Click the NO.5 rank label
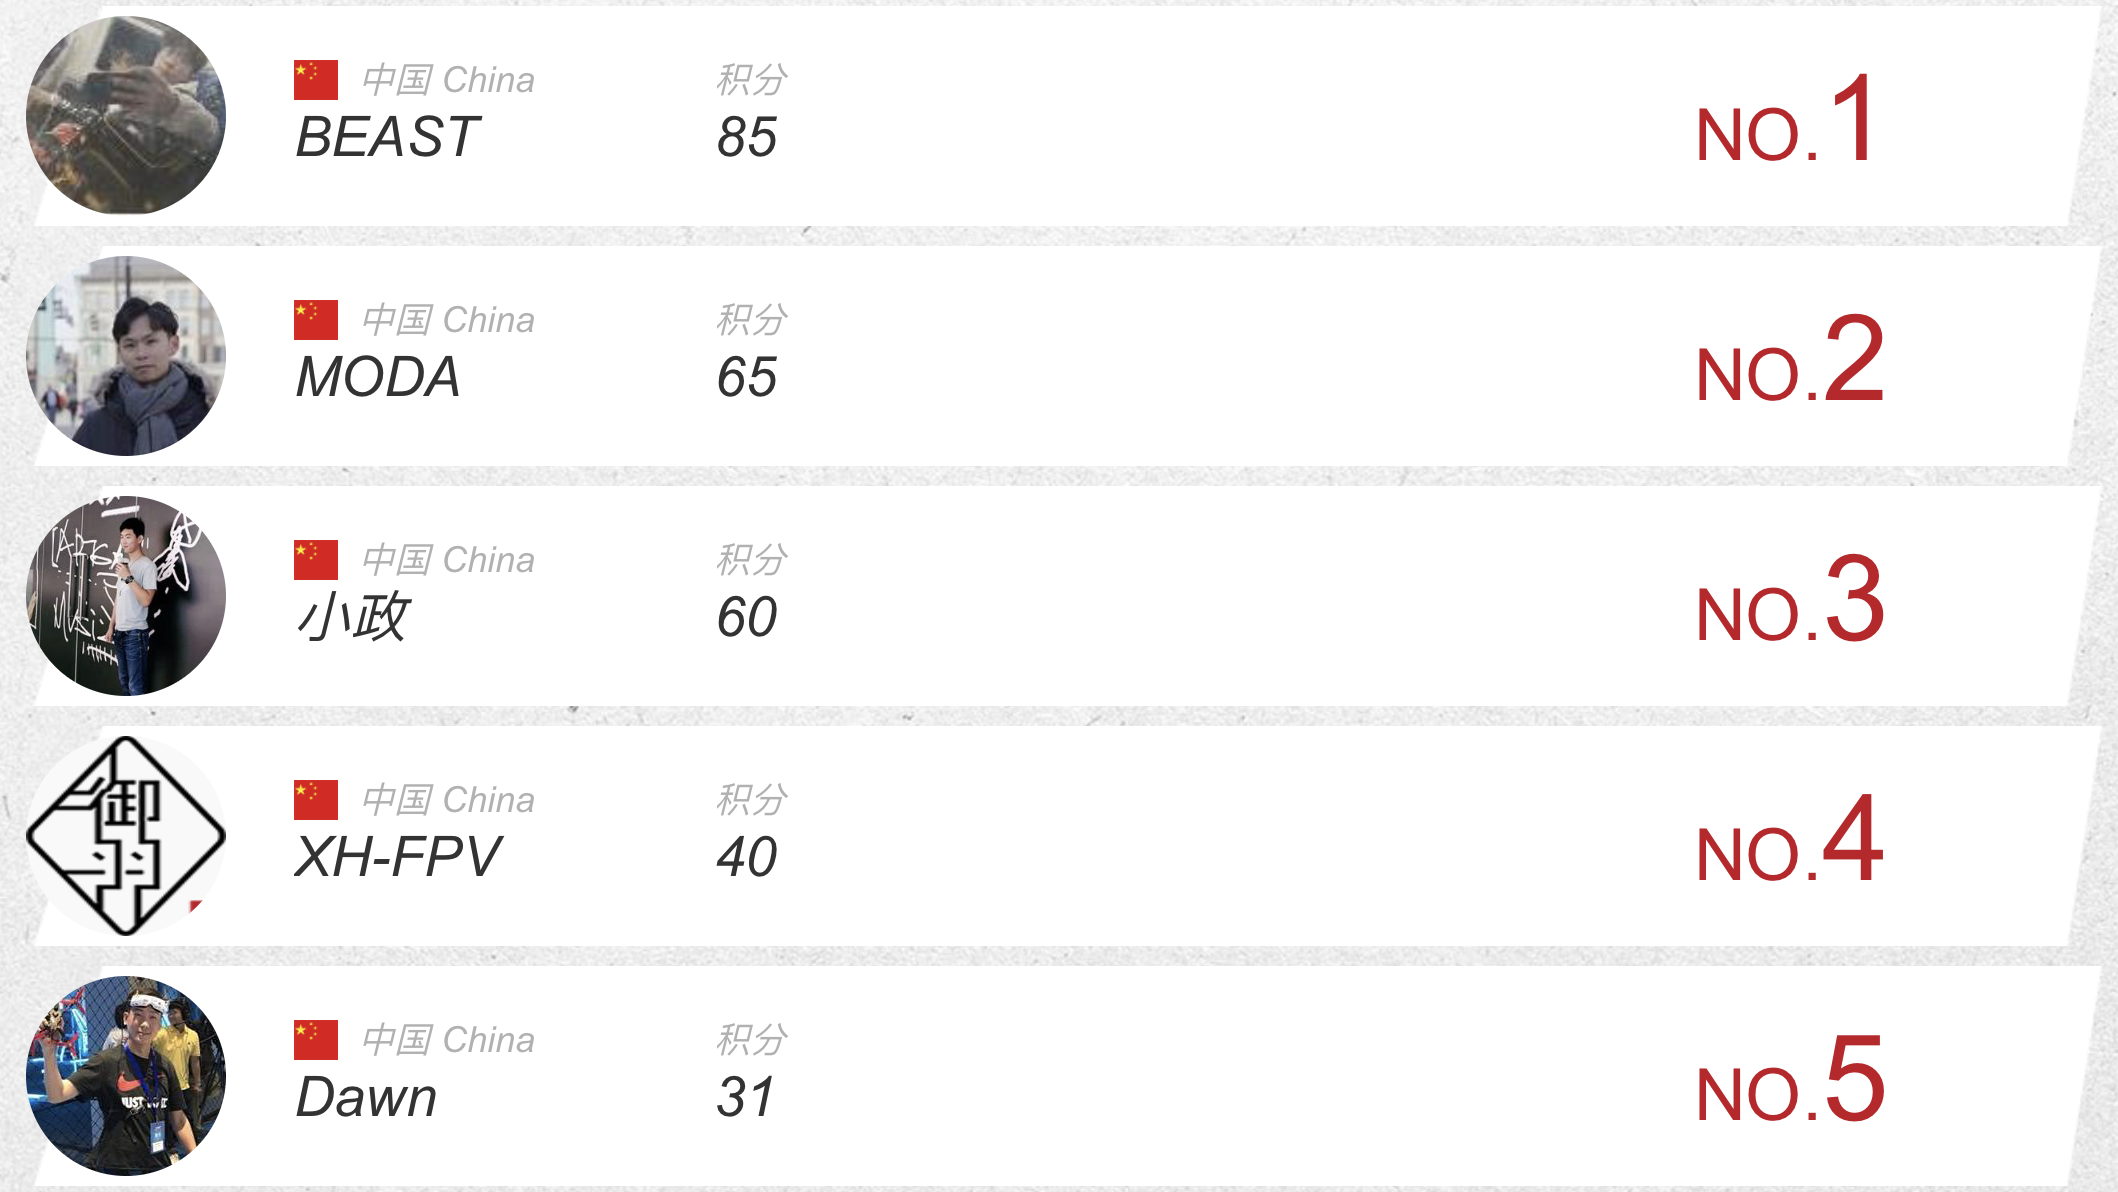This screenshot has height=1192, width=2118. pyautogui.click(x=1790, y=1080)
